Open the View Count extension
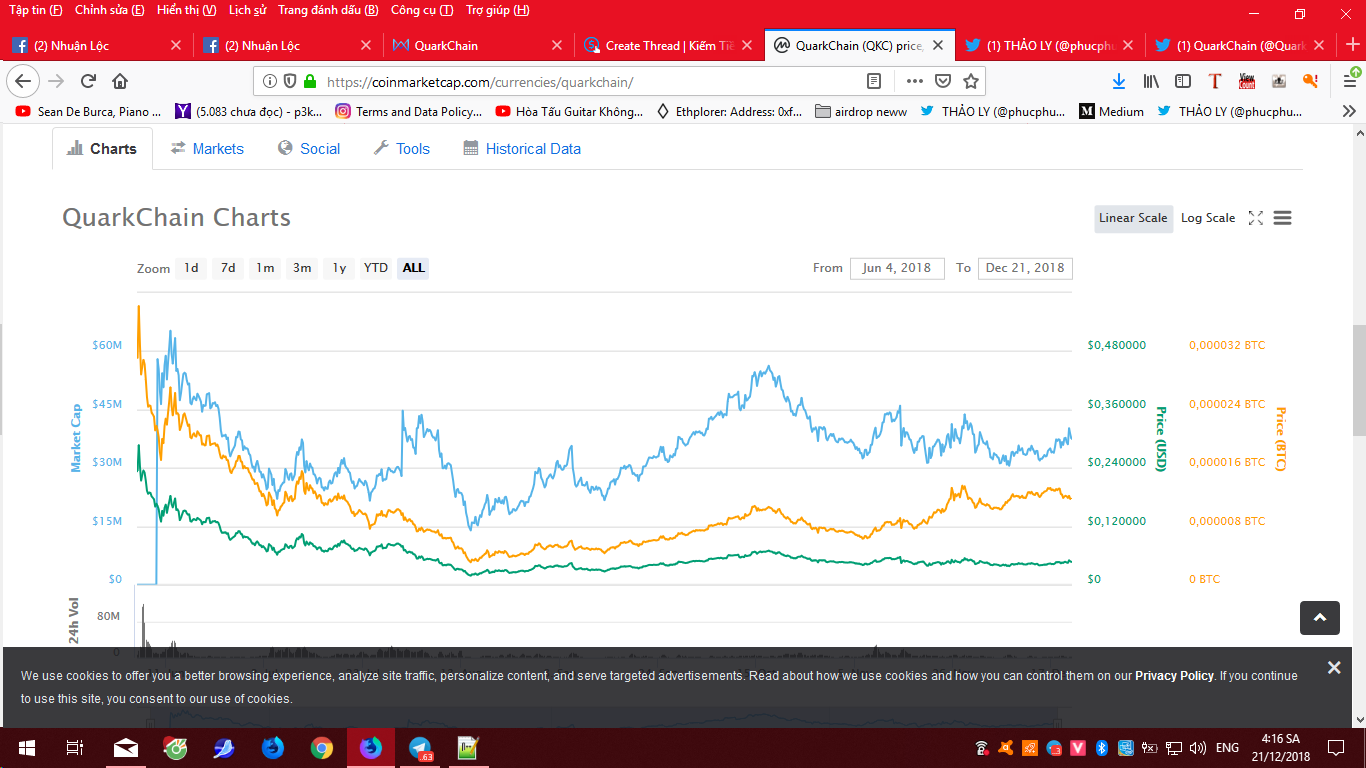Screen dimensions: 1366x768 (x=1247, y=81)
